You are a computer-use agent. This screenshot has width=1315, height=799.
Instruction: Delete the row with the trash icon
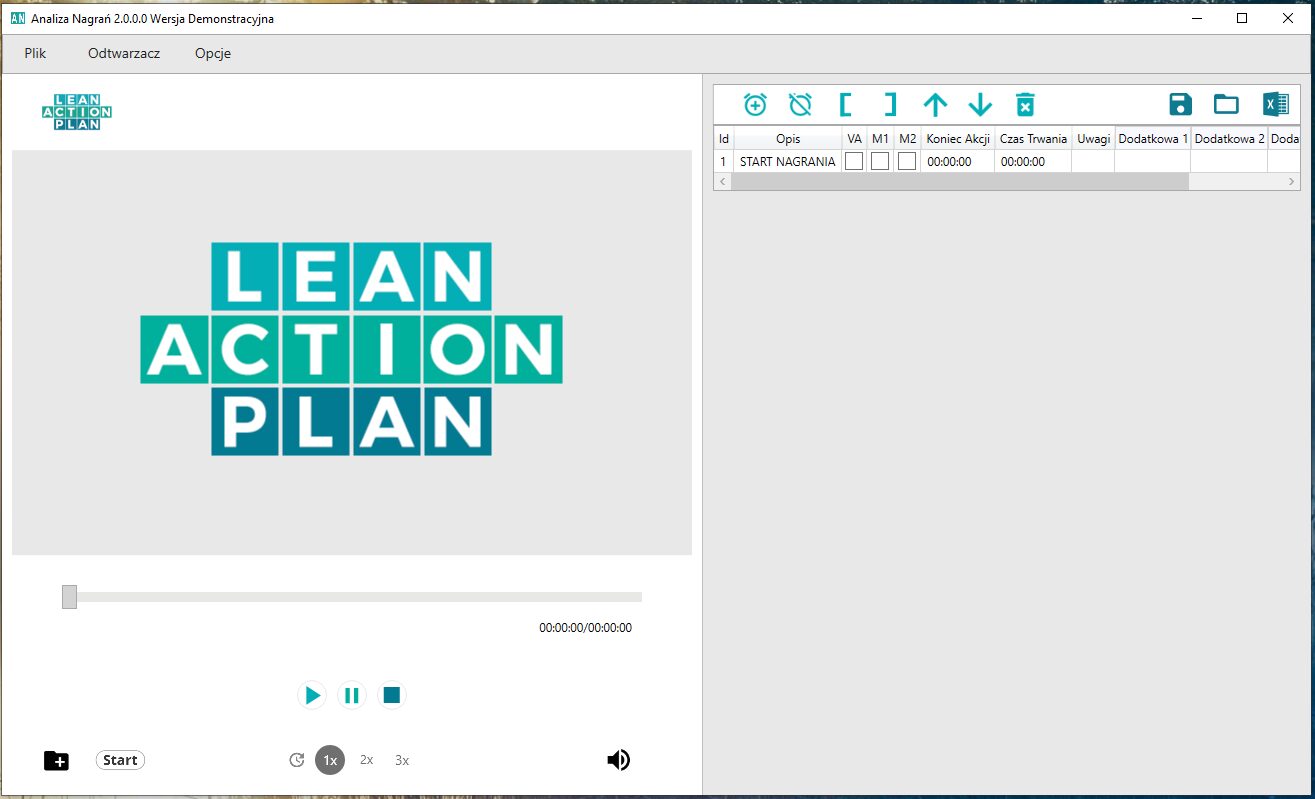tap(1025, 104)
